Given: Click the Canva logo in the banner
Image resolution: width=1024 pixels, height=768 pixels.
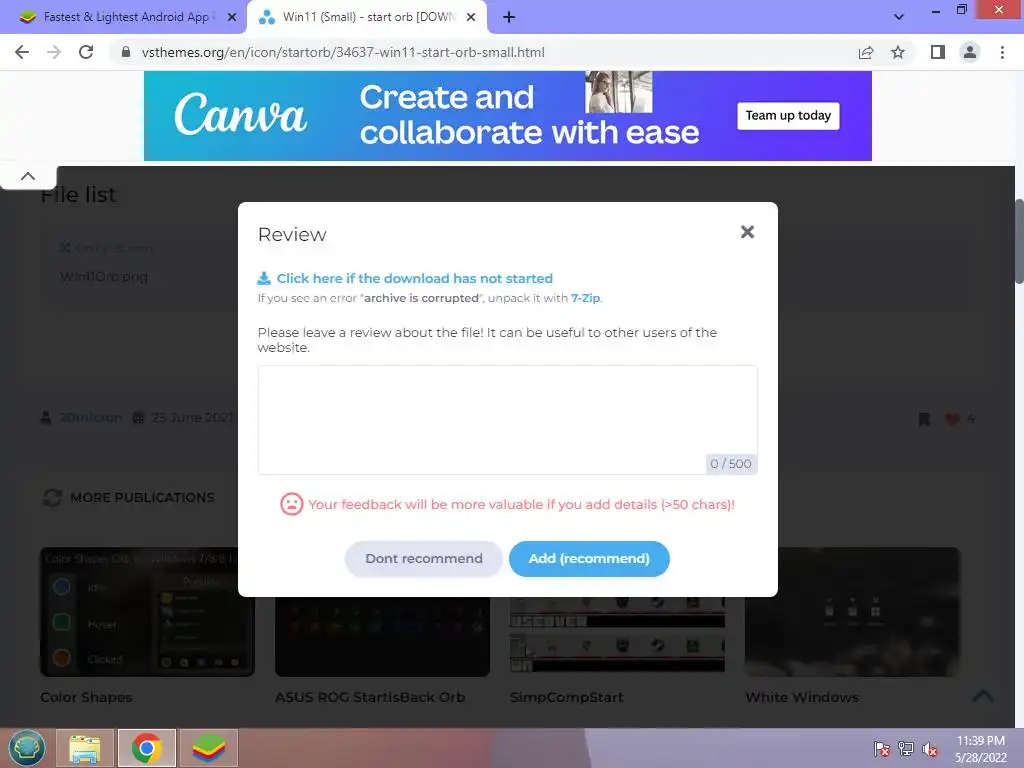Looking at the screenshot, I should pos(240,115).
